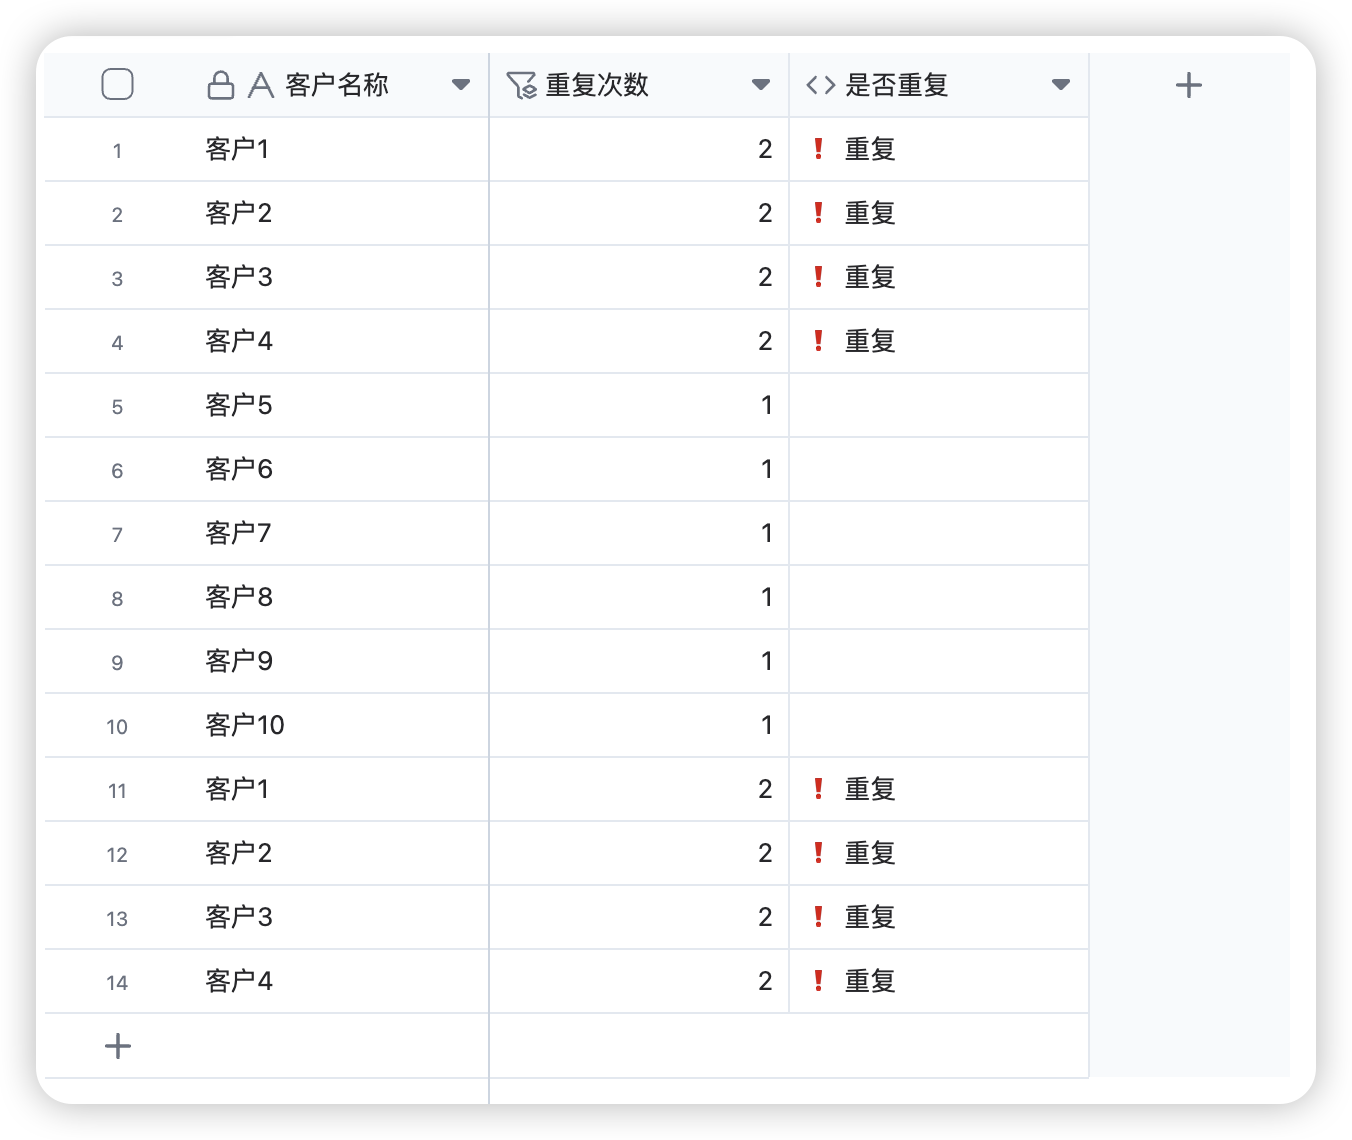
Task: Click the 重复 label in row 2
Action: (869, 212)
